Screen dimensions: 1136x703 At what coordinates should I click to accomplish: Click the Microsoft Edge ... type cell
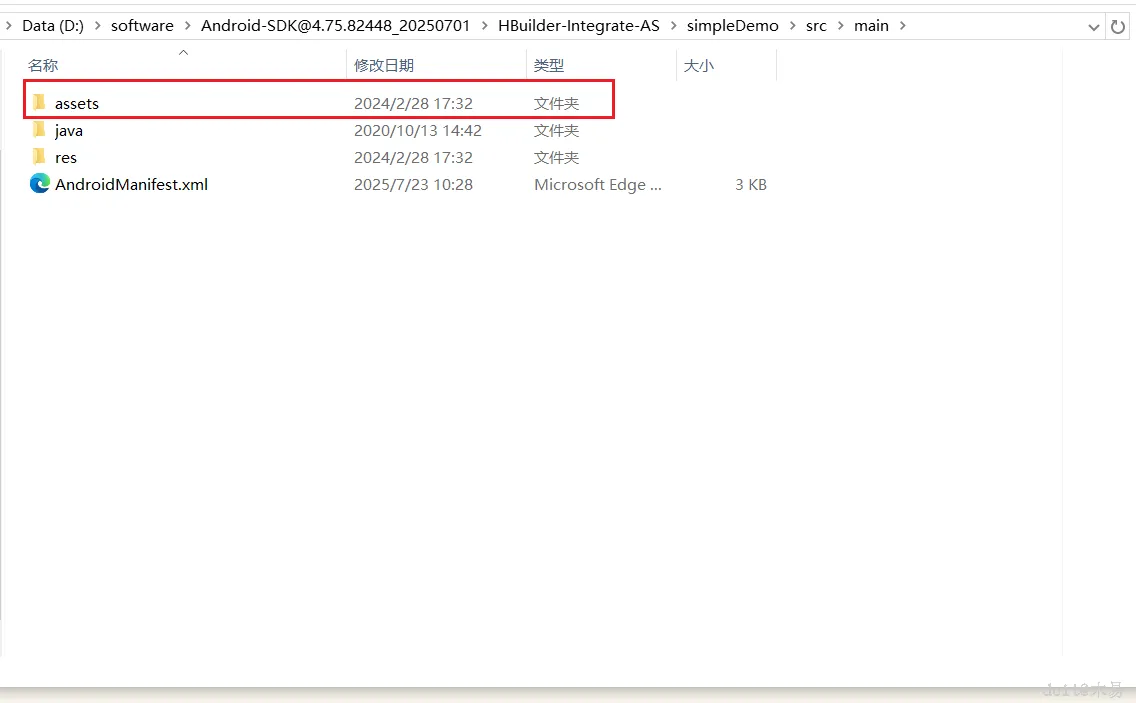598,185
